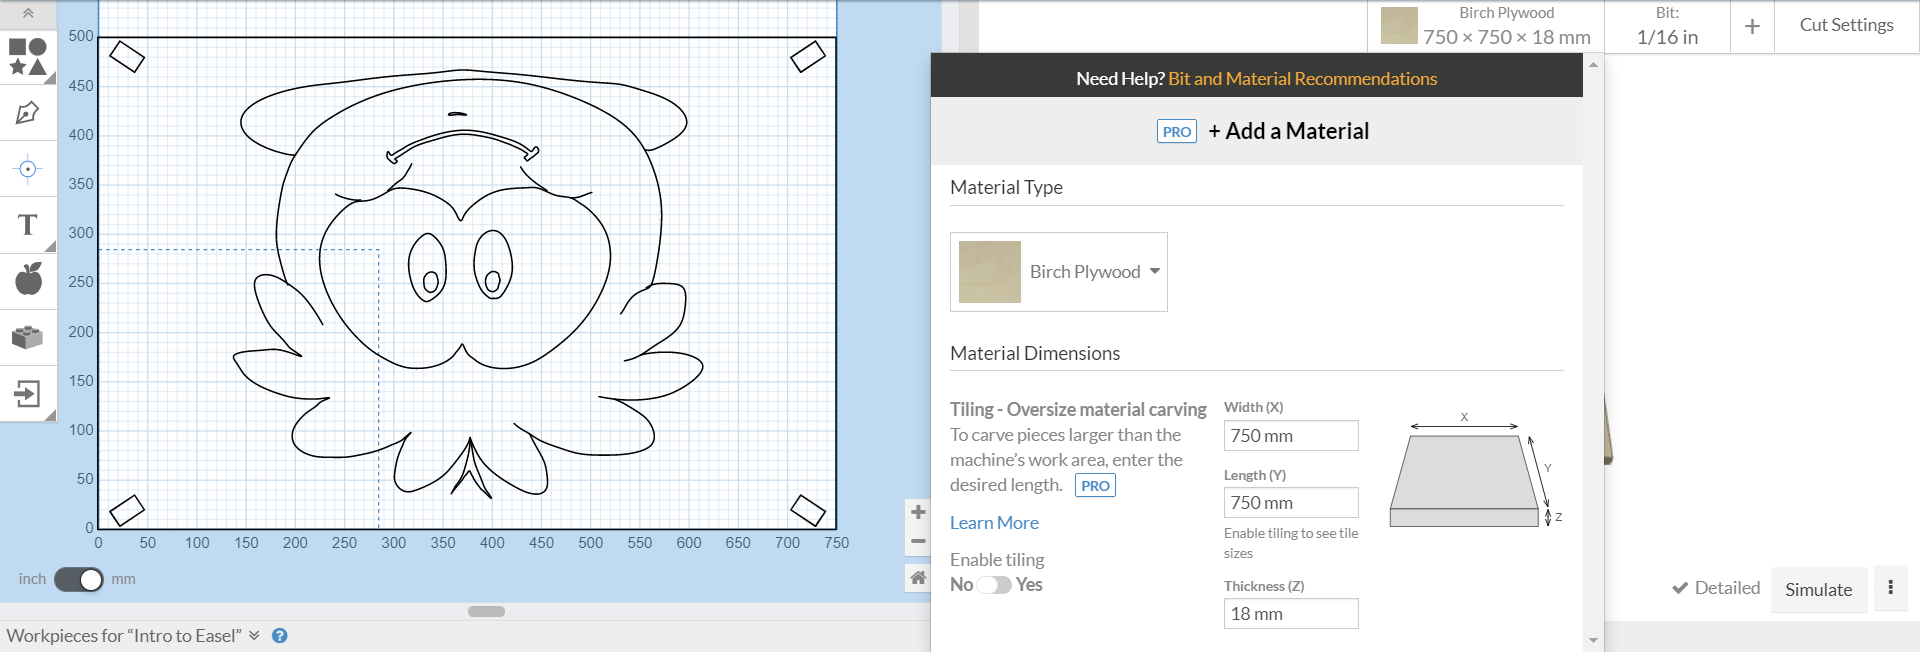This screenshot has width=1920, height=652.
Task: Open the Apps brick icon
Action: (x=28, y=337)
